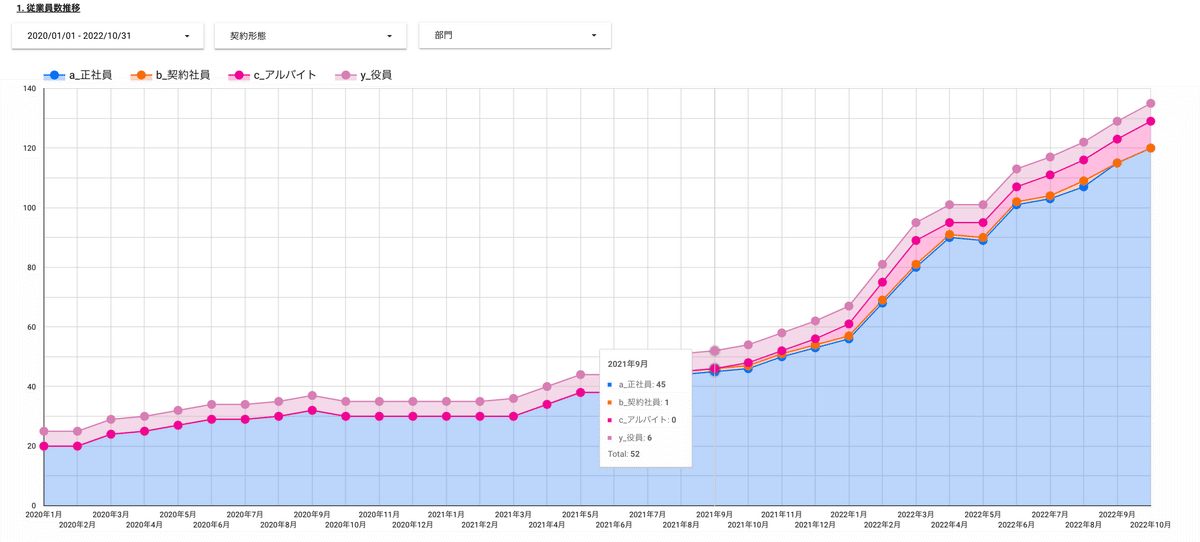Expand the 契約形態 filter dropdown

pos(310,36)
